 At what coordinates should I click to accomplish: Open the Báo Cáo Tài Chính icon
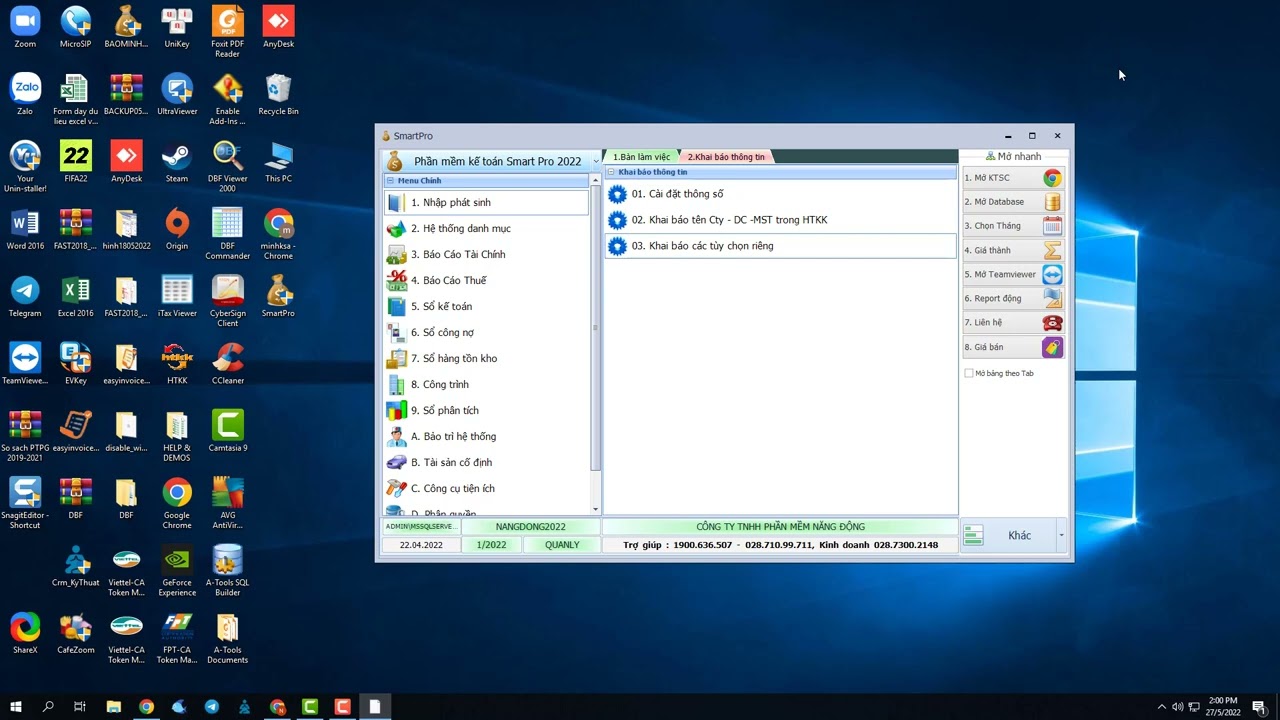(396, 255)
